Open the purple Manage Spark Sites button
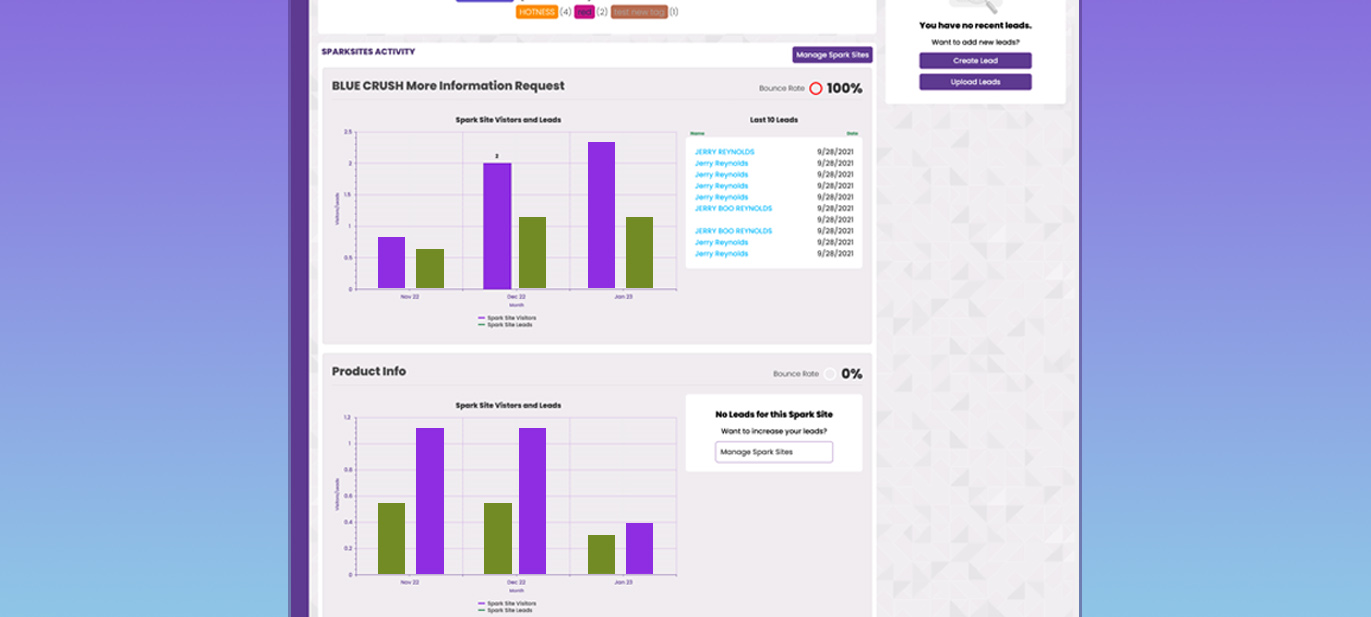This screenshot has width=1371, height=617. (x=832, y=55)
